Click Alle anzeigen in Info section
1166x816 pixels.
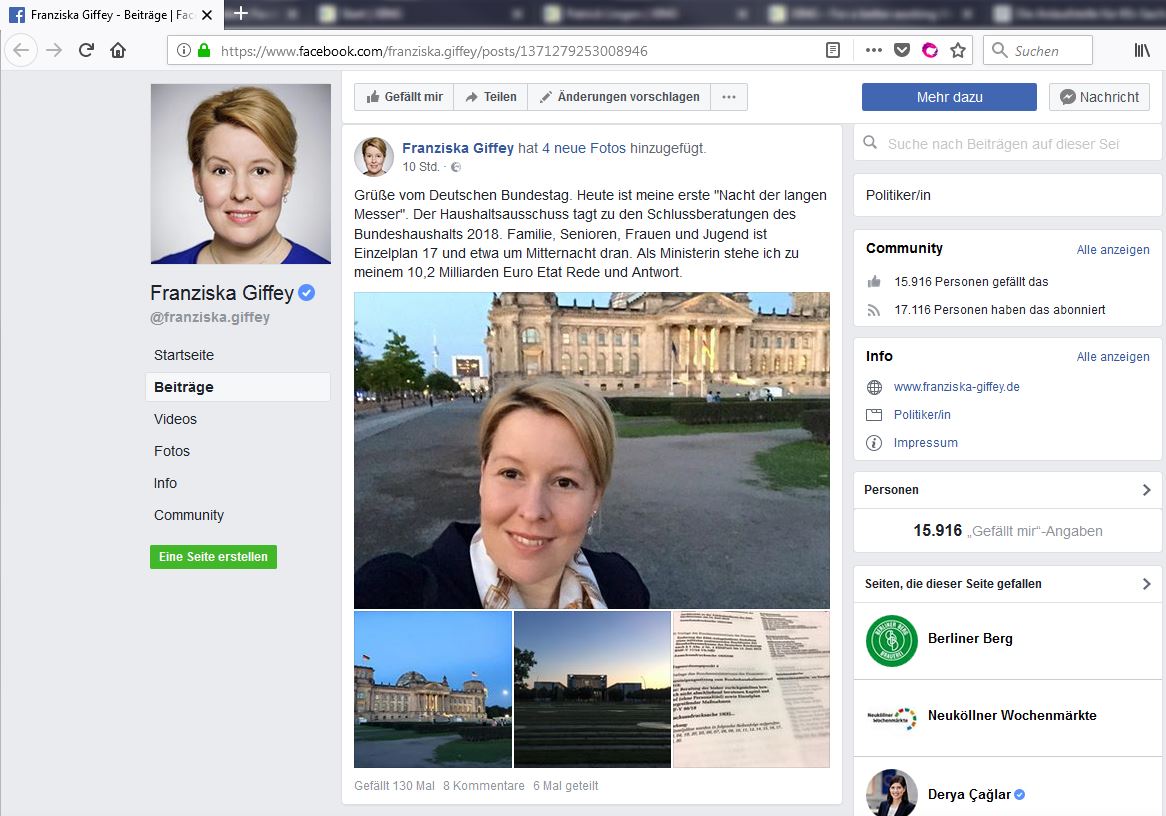coord(1112,356)
